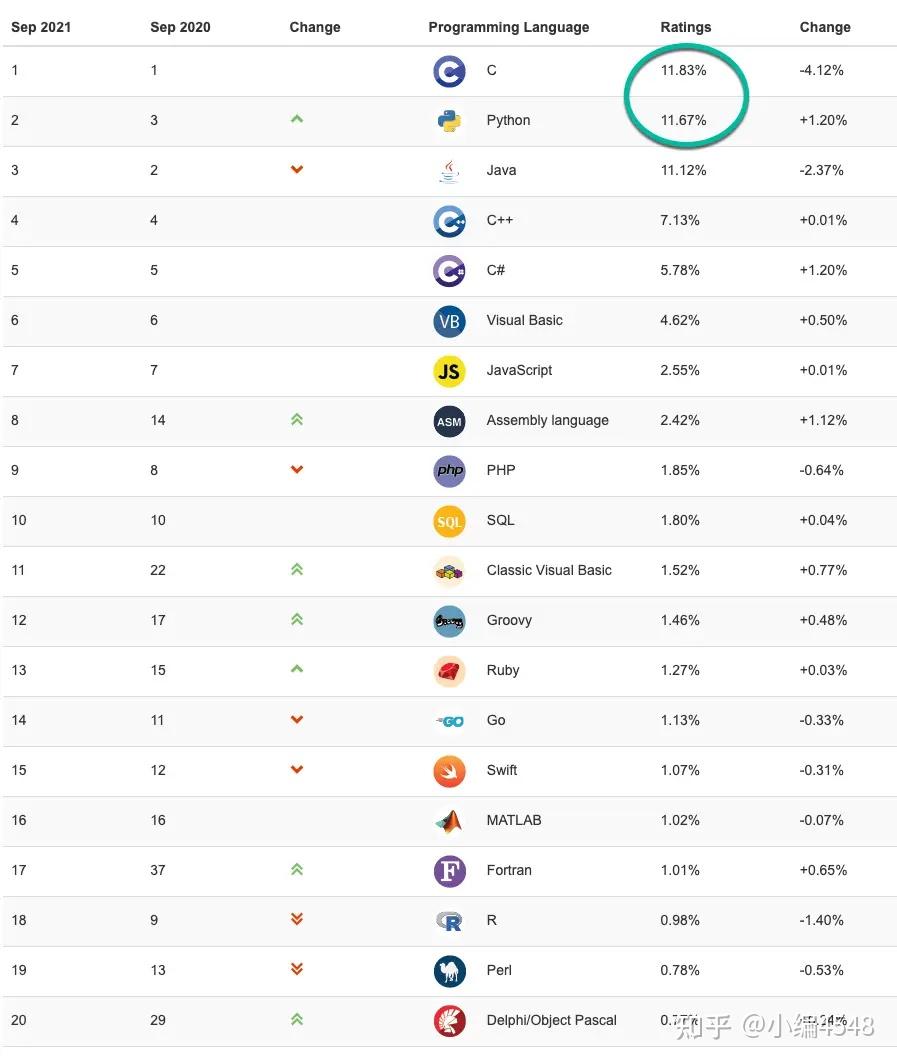Click the Visual Basic VB icon
The height and width of the screenshot is (1063, 897).
449,321
